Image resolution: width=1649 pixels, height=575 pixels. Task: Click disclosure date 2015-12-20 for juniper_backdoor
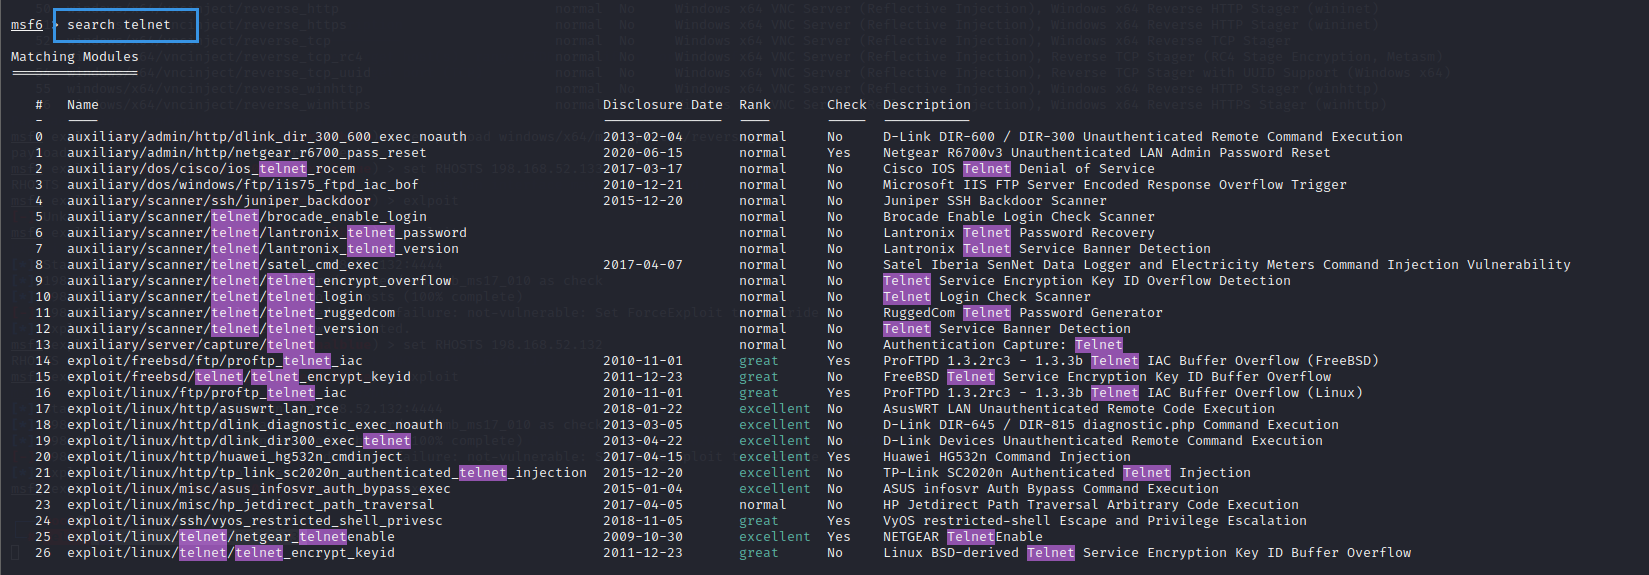pos(643,201)
